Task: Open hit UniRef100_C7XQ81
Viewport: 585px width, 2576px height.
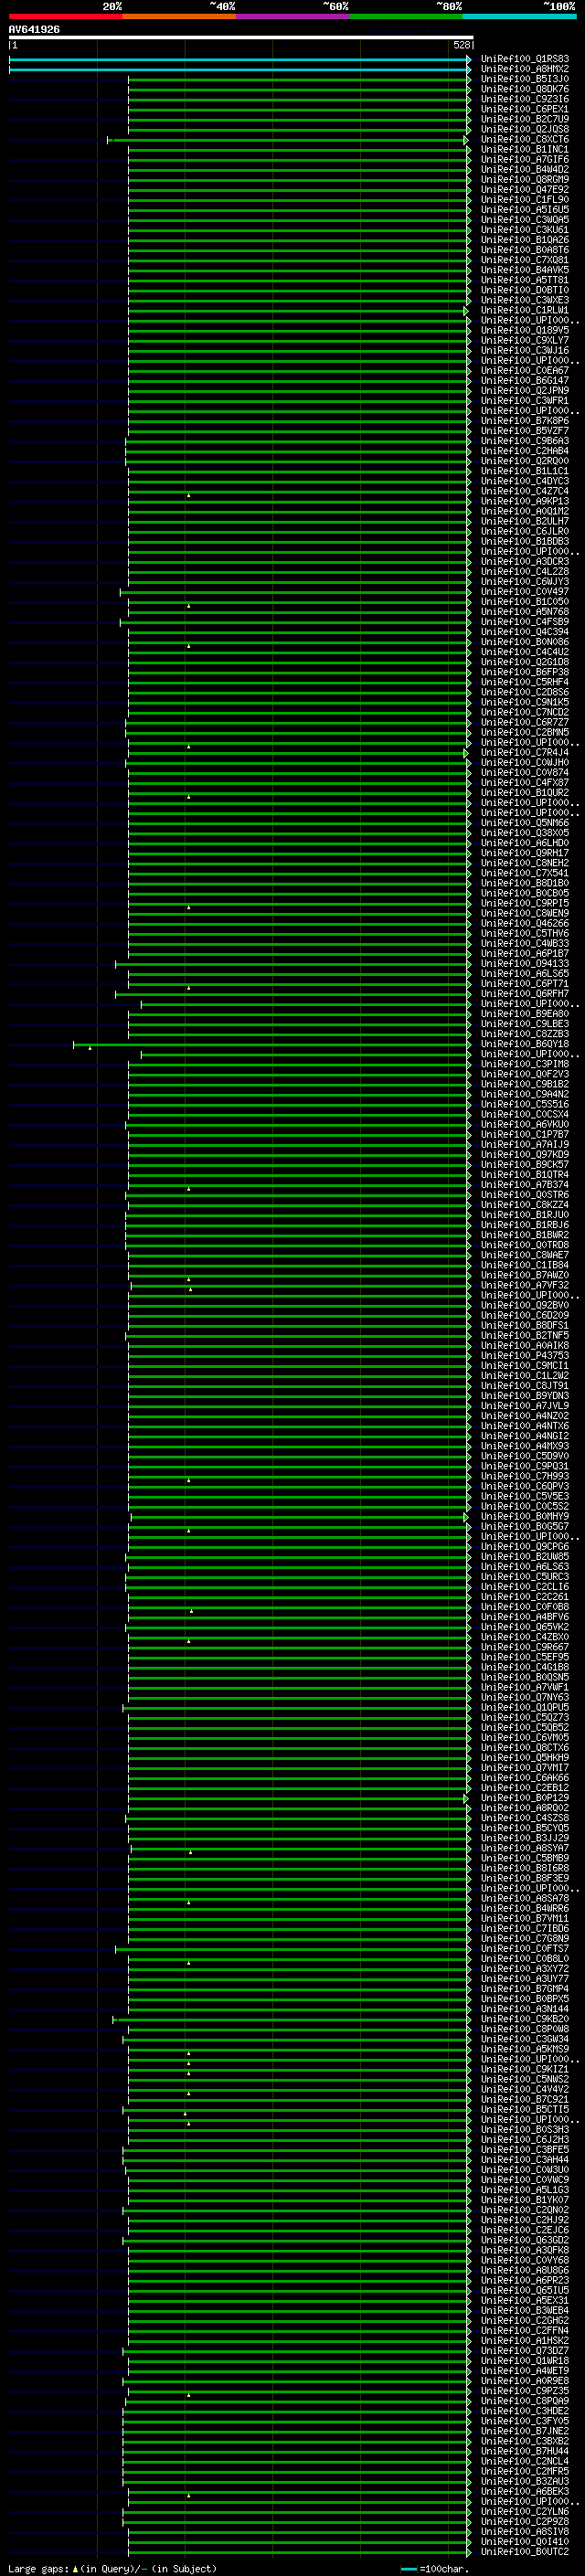Action: point(525,259)
